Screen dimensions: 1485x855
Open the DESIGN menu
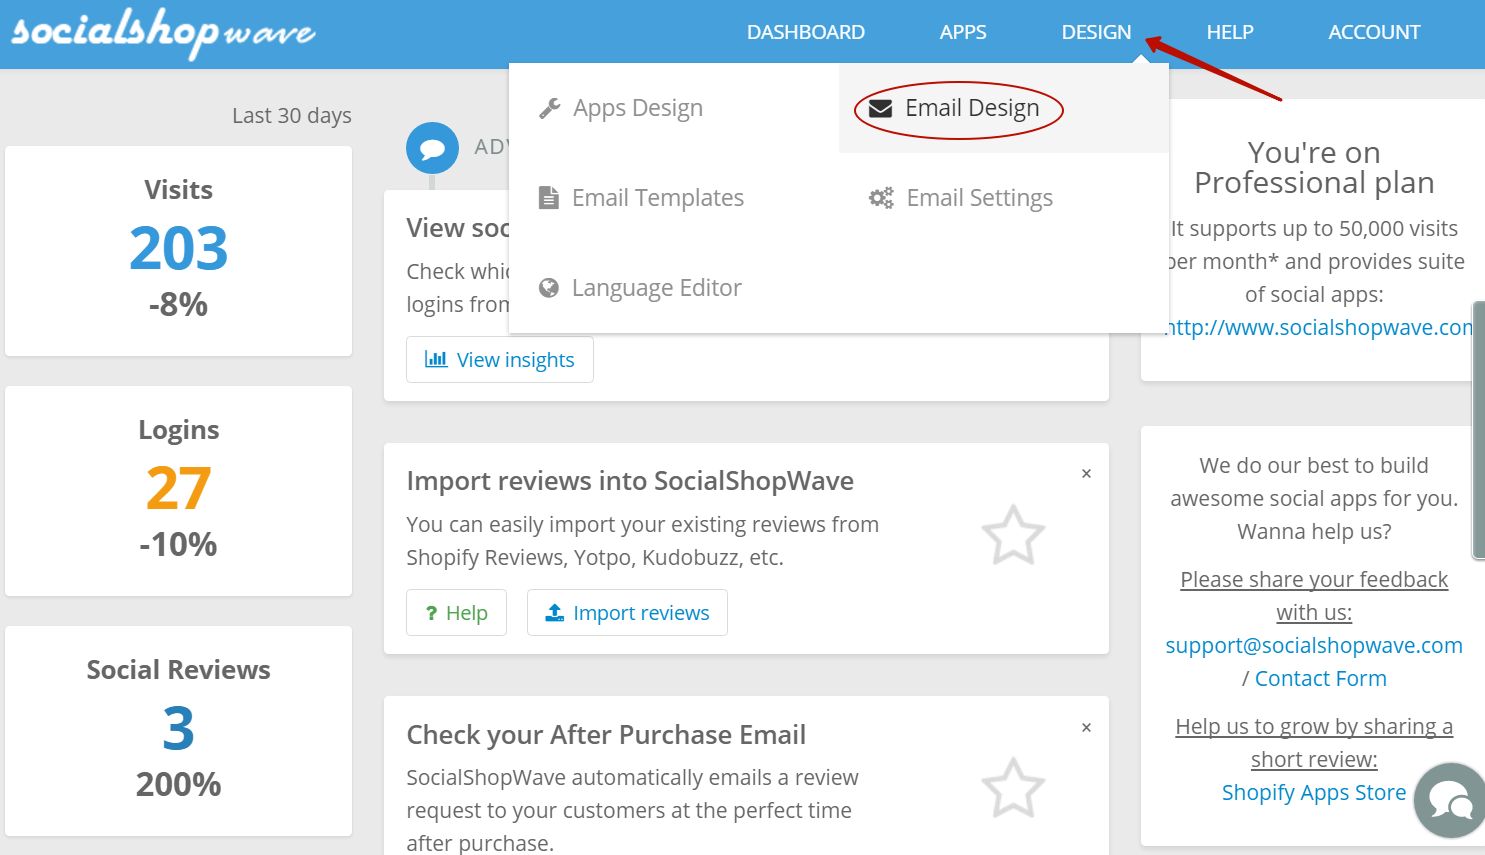[1096, 32]
